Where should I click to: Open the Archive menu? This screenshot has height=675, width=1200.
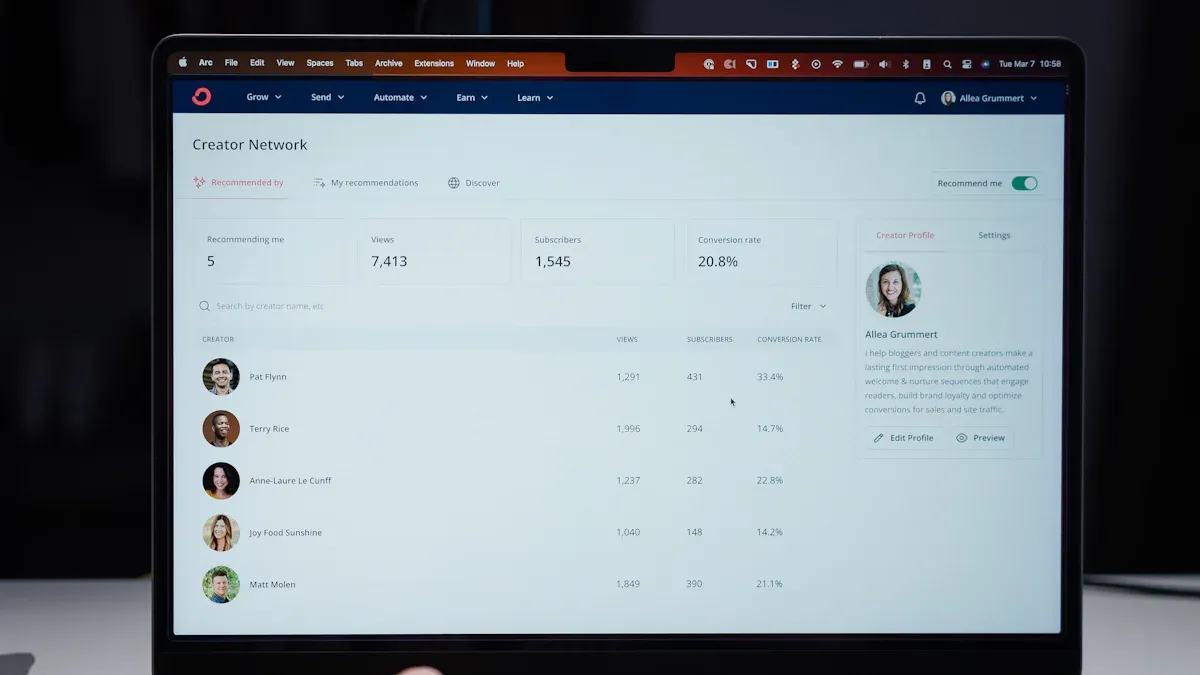coord(388,63)
